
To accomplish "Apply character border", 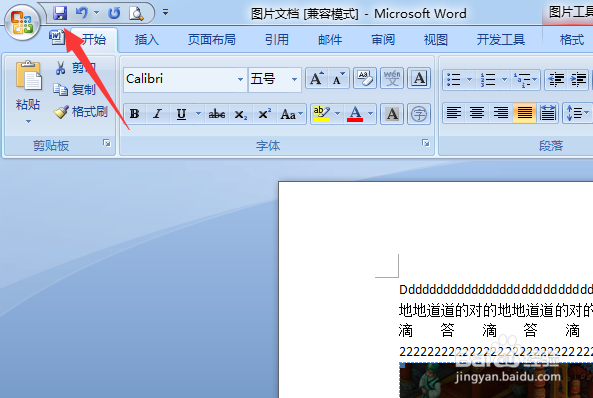I will click(x=419, y=78).
